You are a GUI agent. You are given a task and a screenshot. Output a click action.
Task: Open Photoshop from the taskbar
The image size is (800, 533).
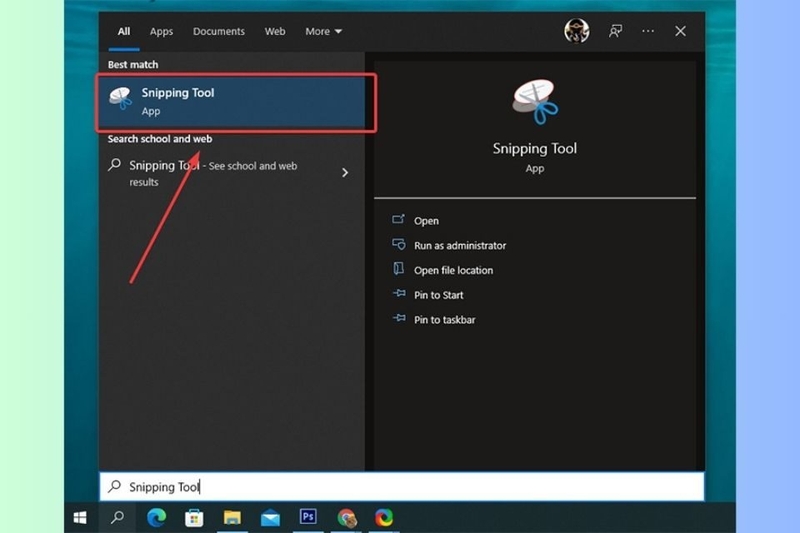[308, 517]
